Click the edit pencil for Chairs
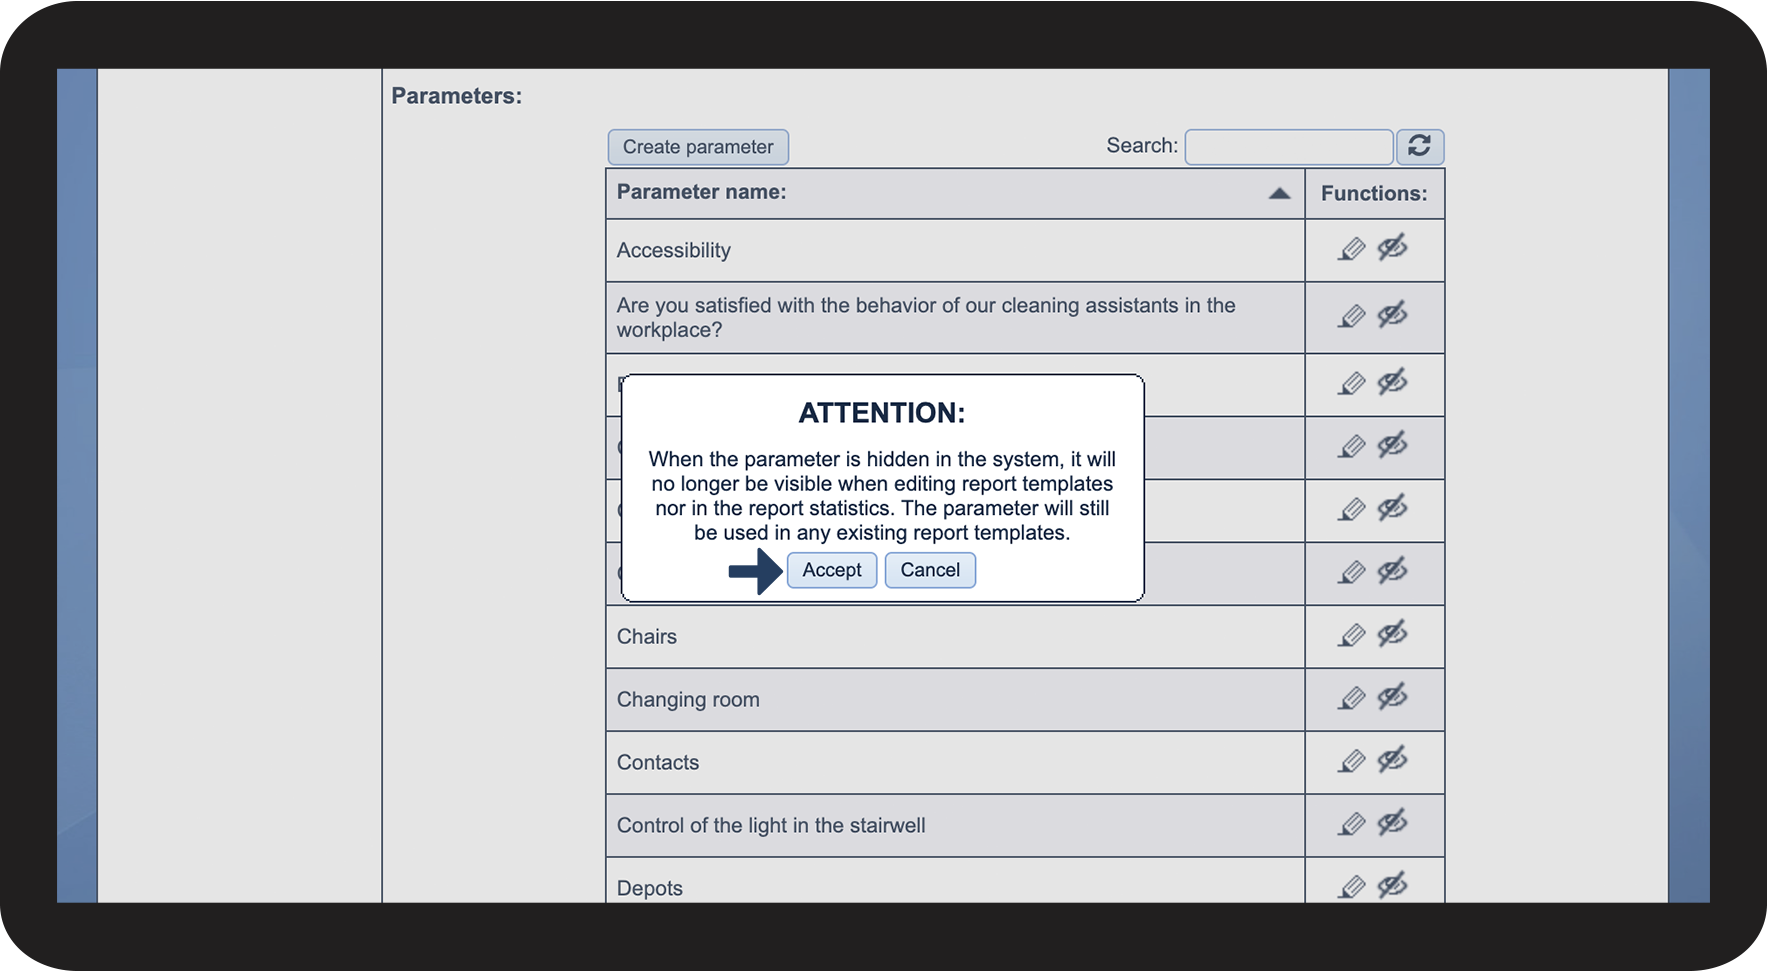This screenshot has height=971, width=1767. pyautogui.click(x=1352, y=635)
